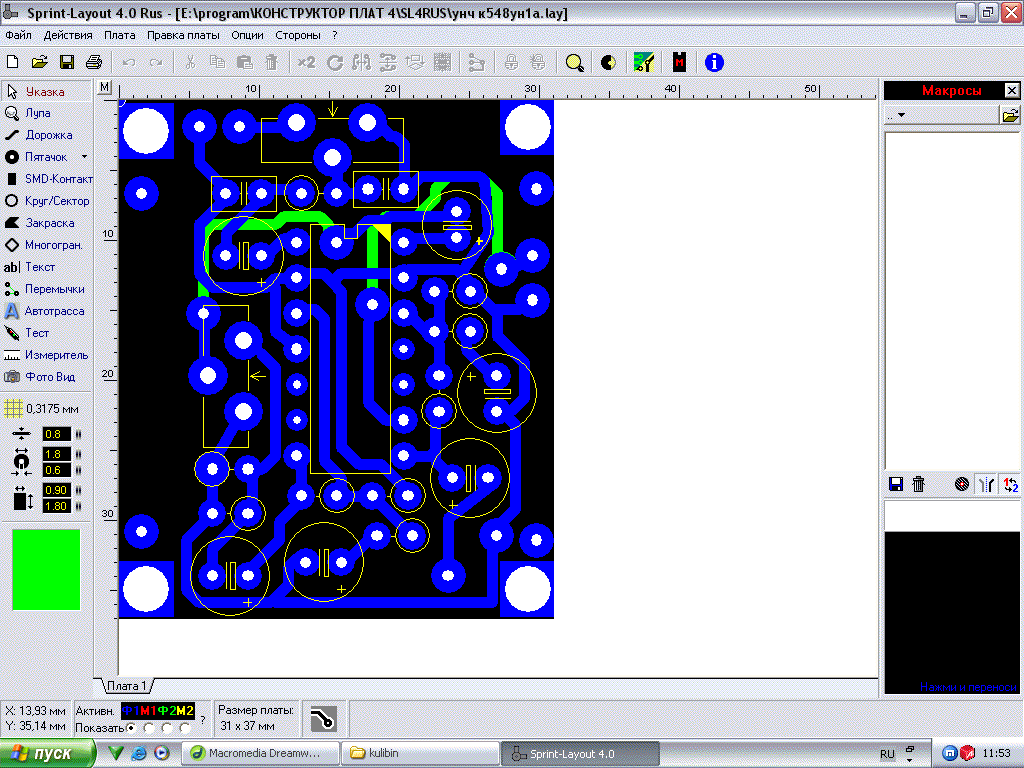Switch to the Плата 1 tab
The width and height of the screenshot is (1024, 768).
point(126,686)
